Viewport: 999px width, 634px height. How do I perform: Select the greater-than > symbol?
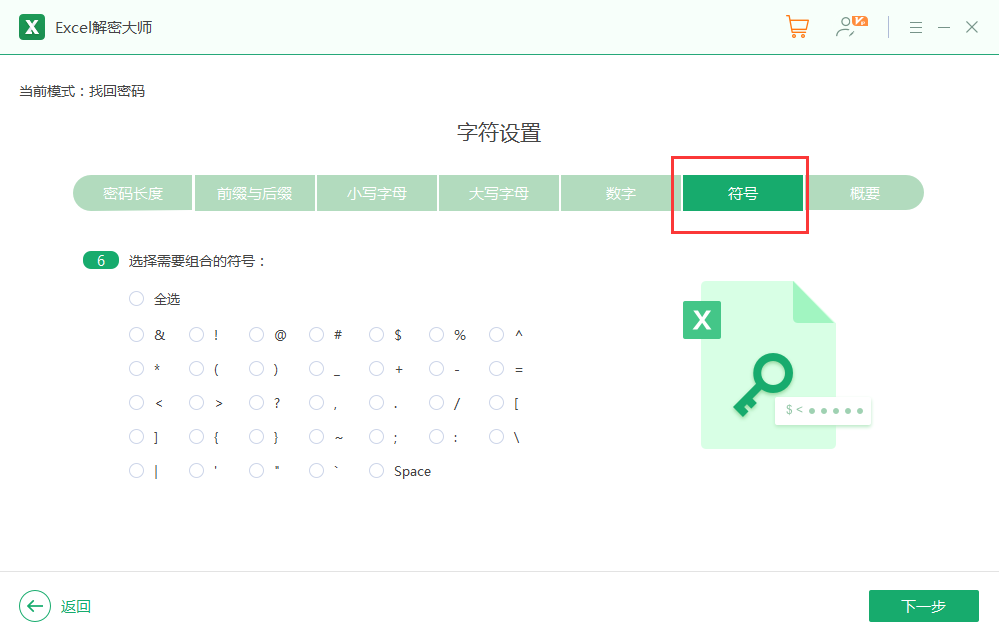tap(196, 403)
